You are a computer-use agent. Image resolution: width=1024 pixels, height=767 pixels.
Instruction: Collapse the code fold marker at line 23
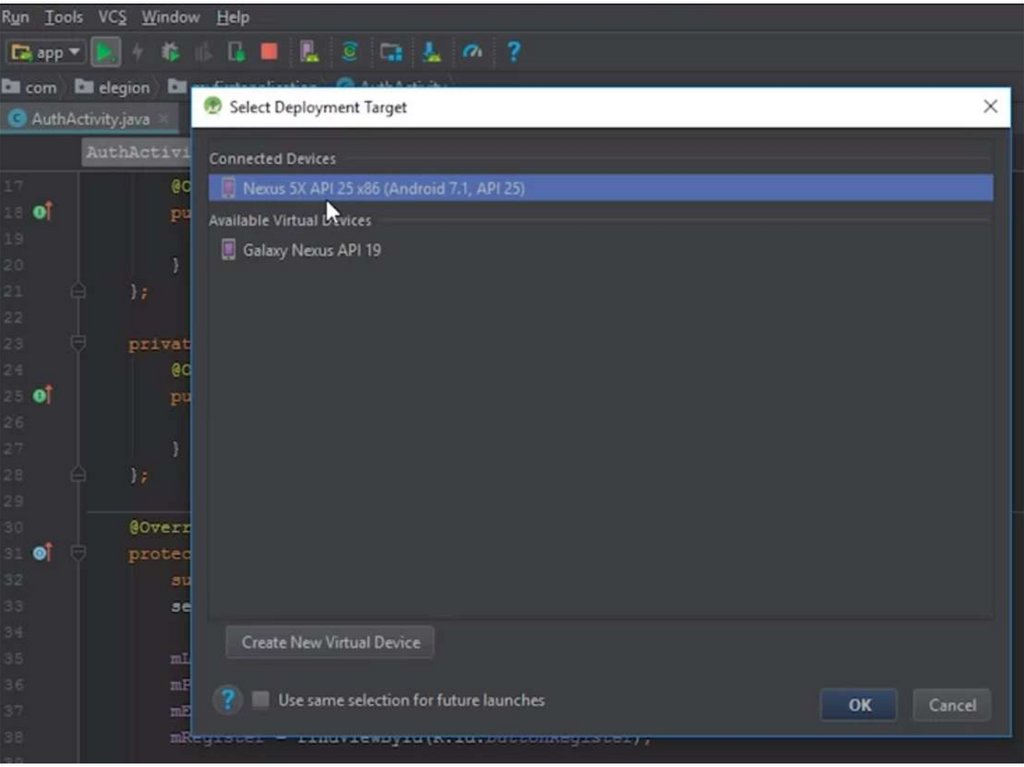78,344
